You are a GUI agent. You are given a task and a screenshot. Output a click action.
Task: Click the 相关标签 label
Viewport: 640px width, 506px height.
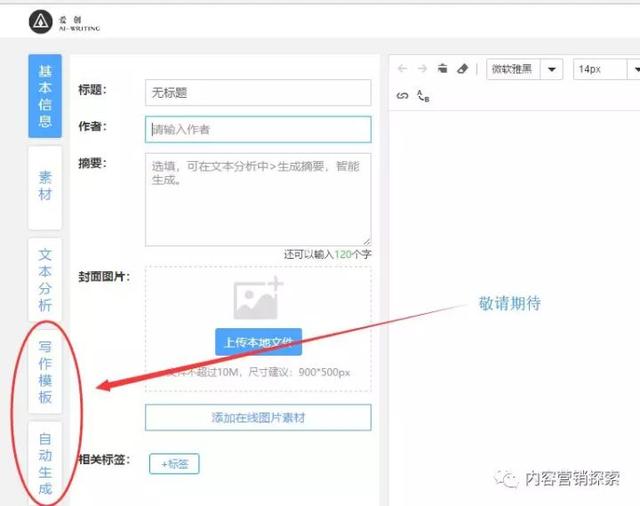(104, 459)
